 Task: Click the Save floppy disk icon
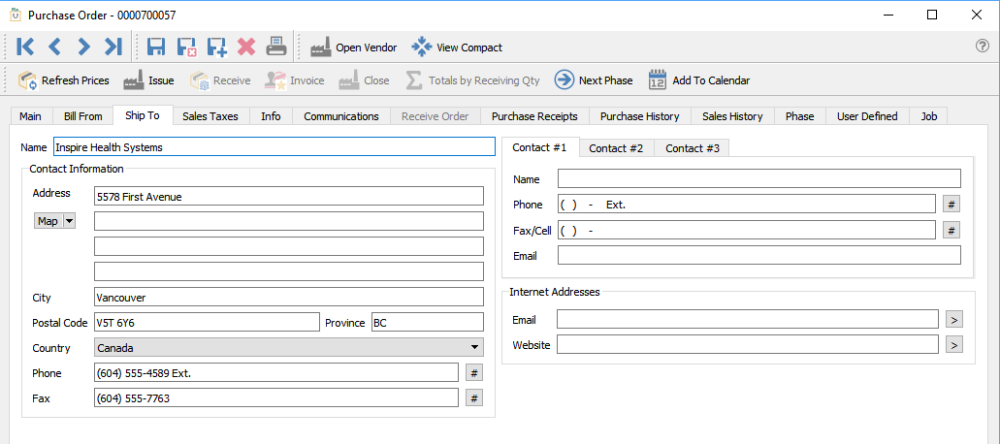pos(156,47)
